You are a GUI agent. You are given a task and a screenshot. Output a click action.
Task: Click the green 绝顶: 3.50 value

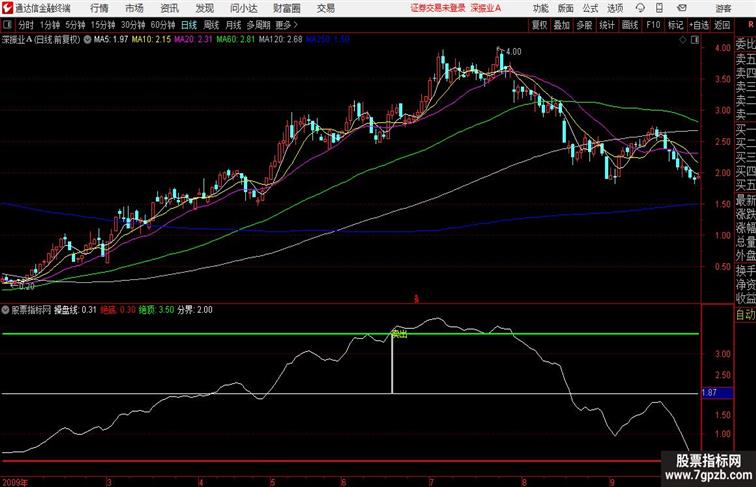coord(156,310)
